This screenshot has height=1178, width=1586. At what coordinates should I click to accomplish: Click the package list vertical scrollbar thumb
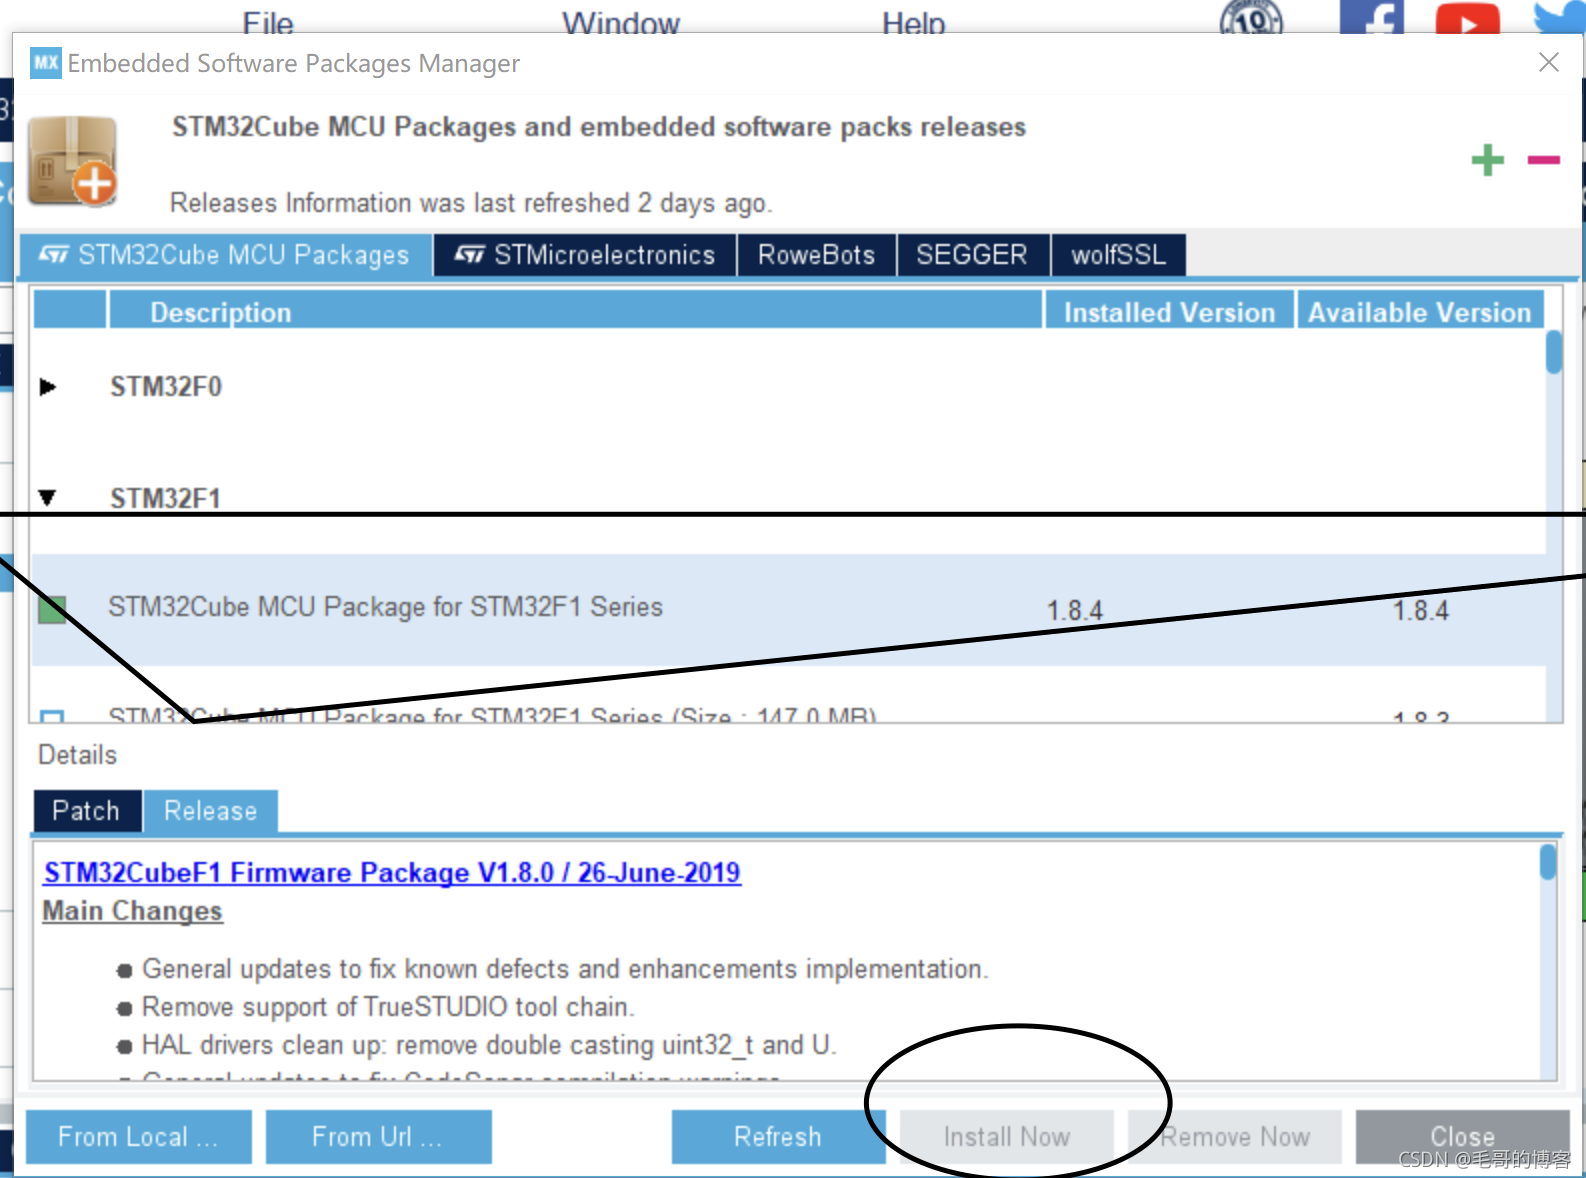click(x=1554, y=352)
